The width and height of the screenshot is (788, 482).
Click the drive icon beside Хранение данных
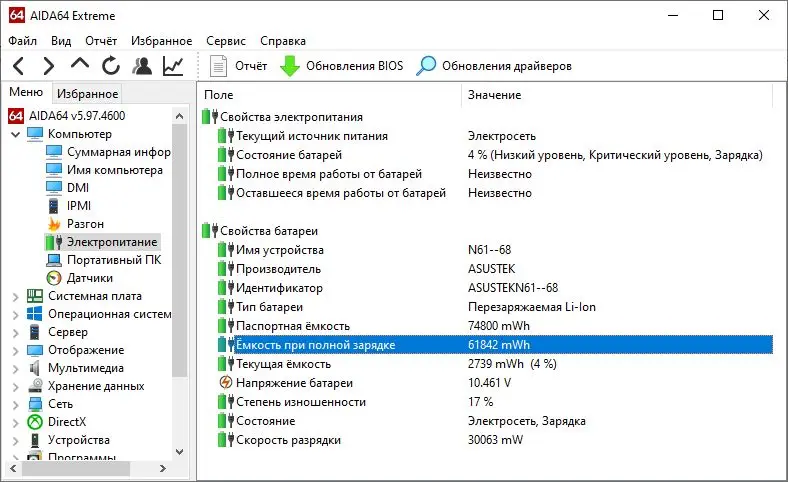35,386
